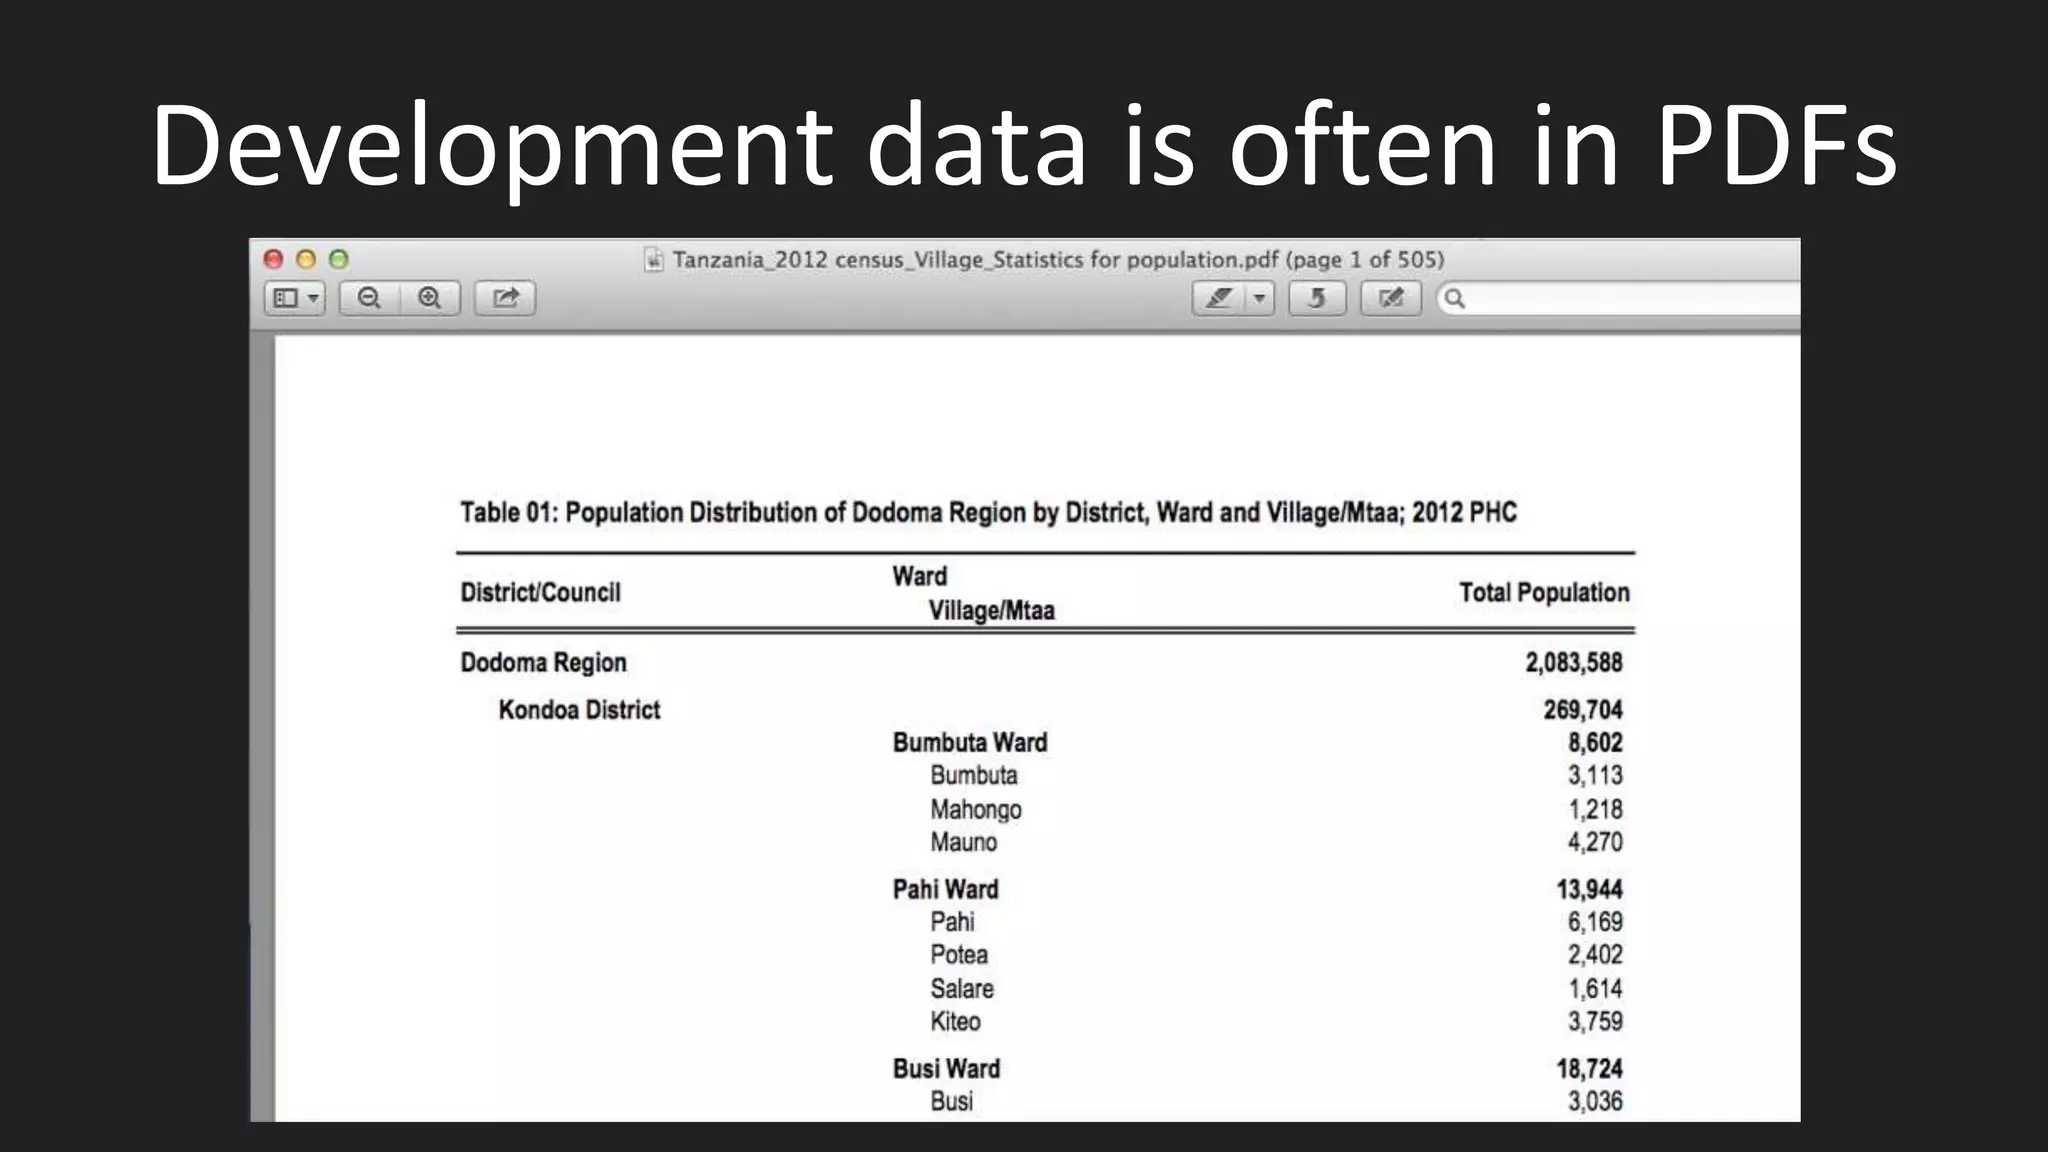This screenshot has width=2048, height=1152.
Task: Click the 'Mahongo' village row
Action: pyautogui.click(x=976, y=810)
